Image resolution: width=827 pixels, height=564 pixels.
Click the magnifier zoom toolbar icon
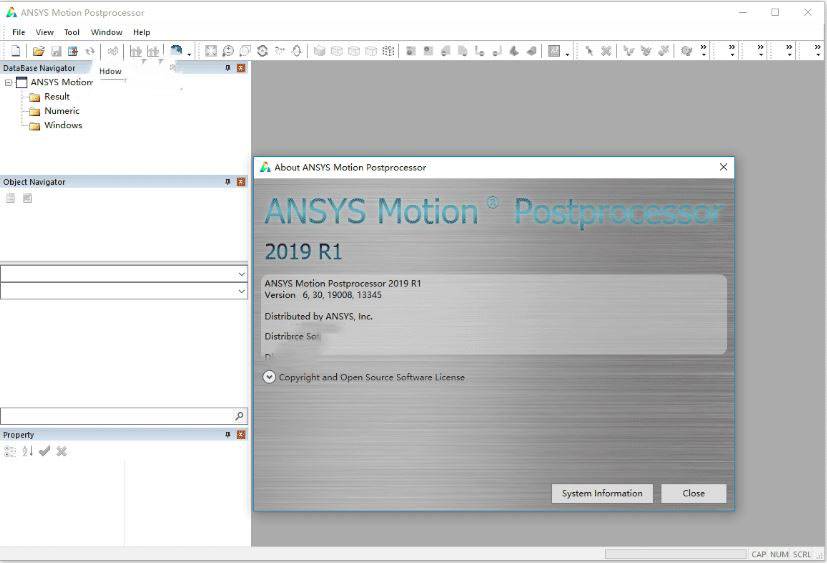pyautogui.click(x=228, y=51)
